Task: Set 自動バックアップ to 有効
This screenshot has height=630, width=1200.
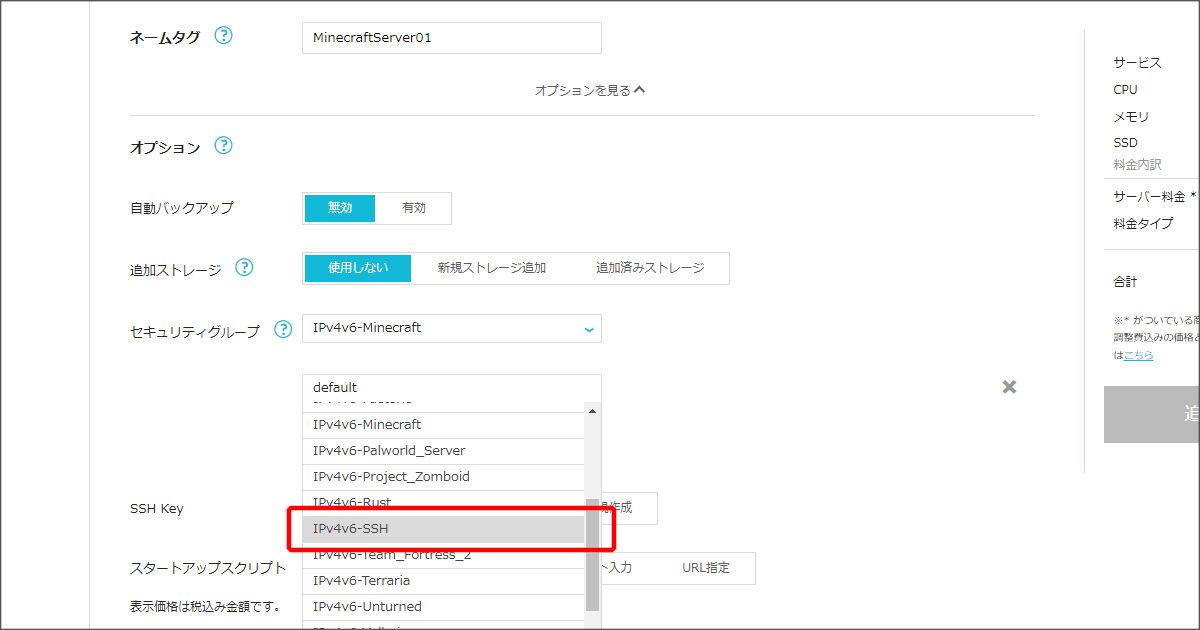Action: point(413,208)
